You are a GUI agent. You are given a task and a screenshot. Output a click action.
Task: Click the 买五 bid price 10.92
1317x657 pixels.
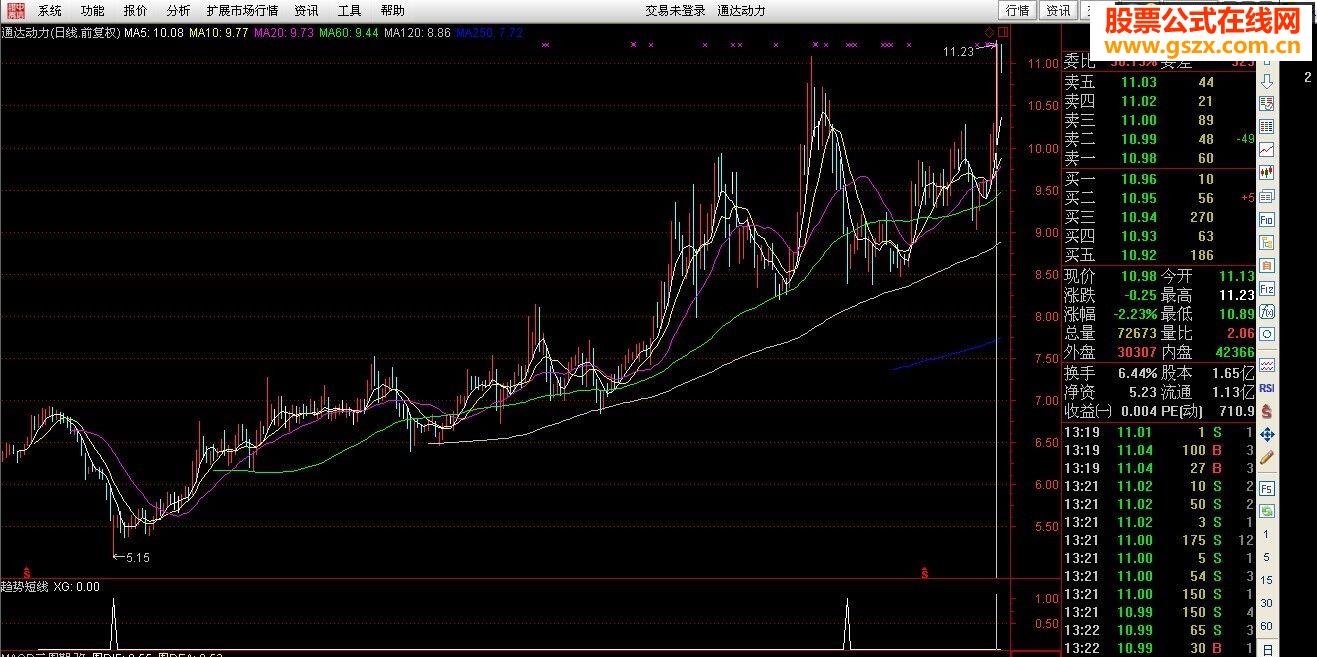1138,255
